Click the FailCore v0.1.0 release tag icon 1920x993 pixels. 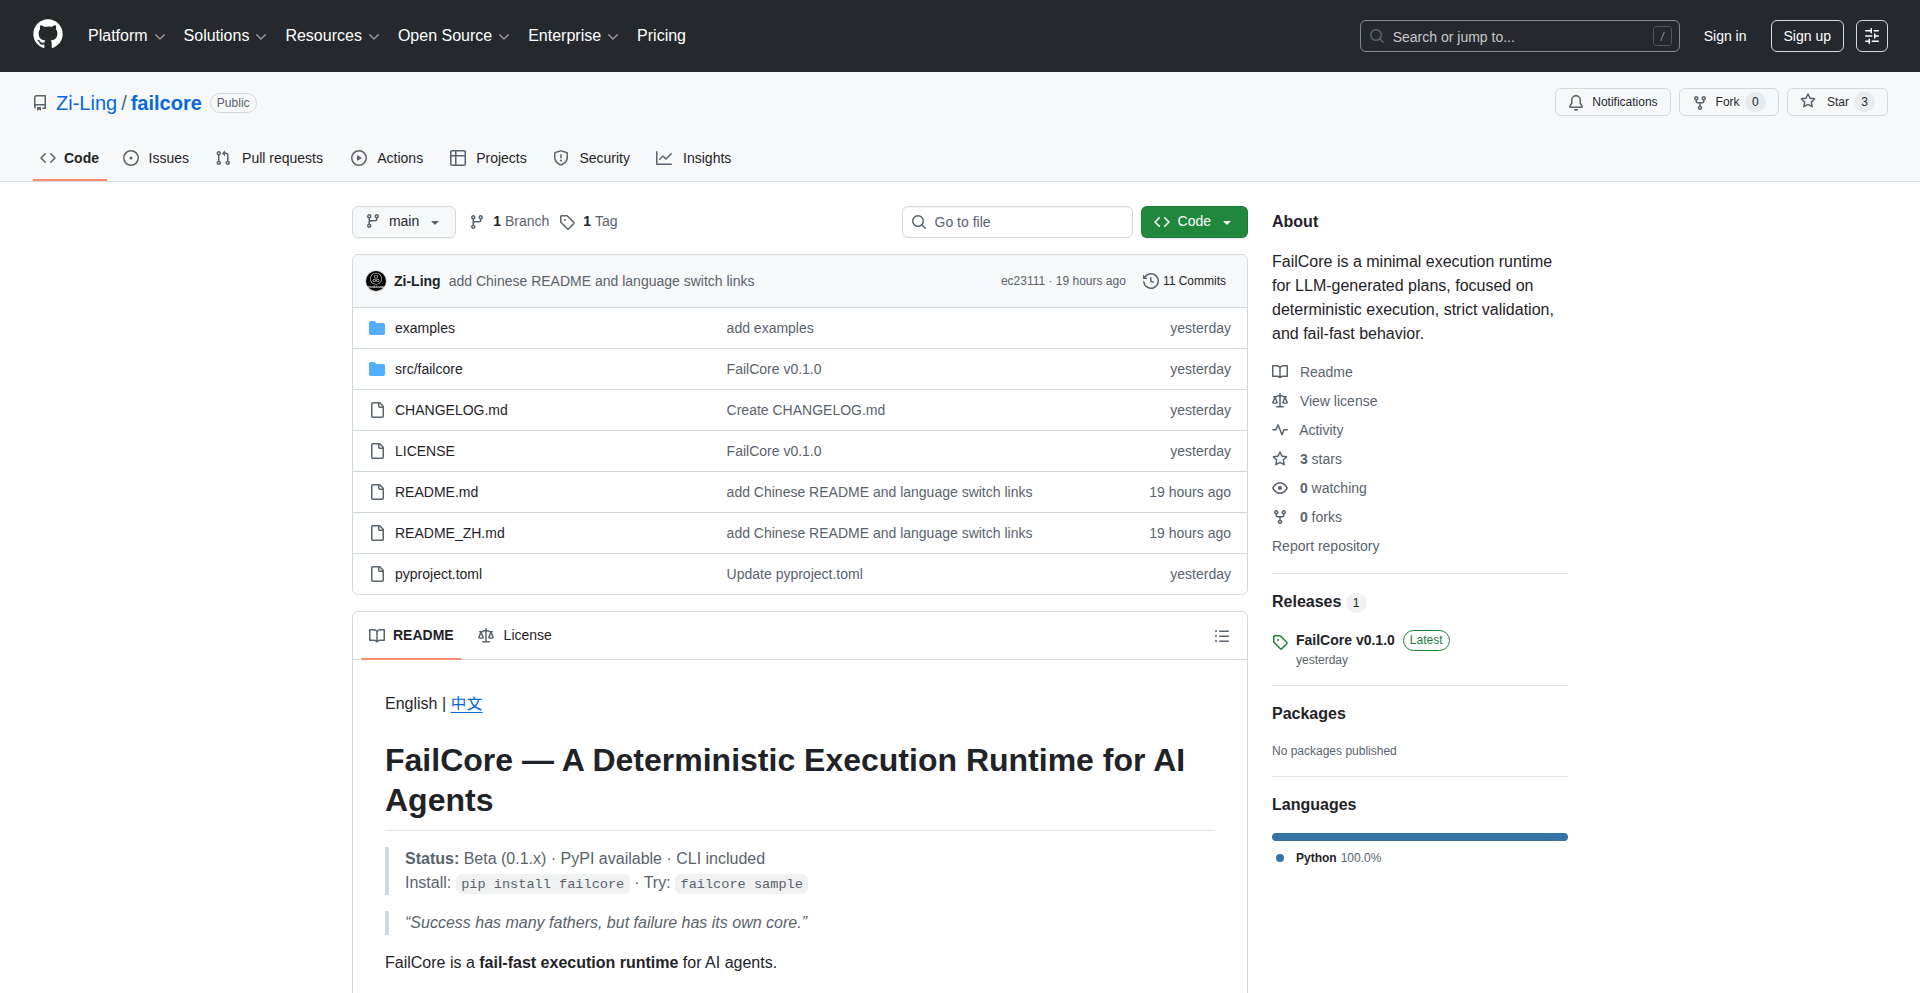(x=1280, y=641)
